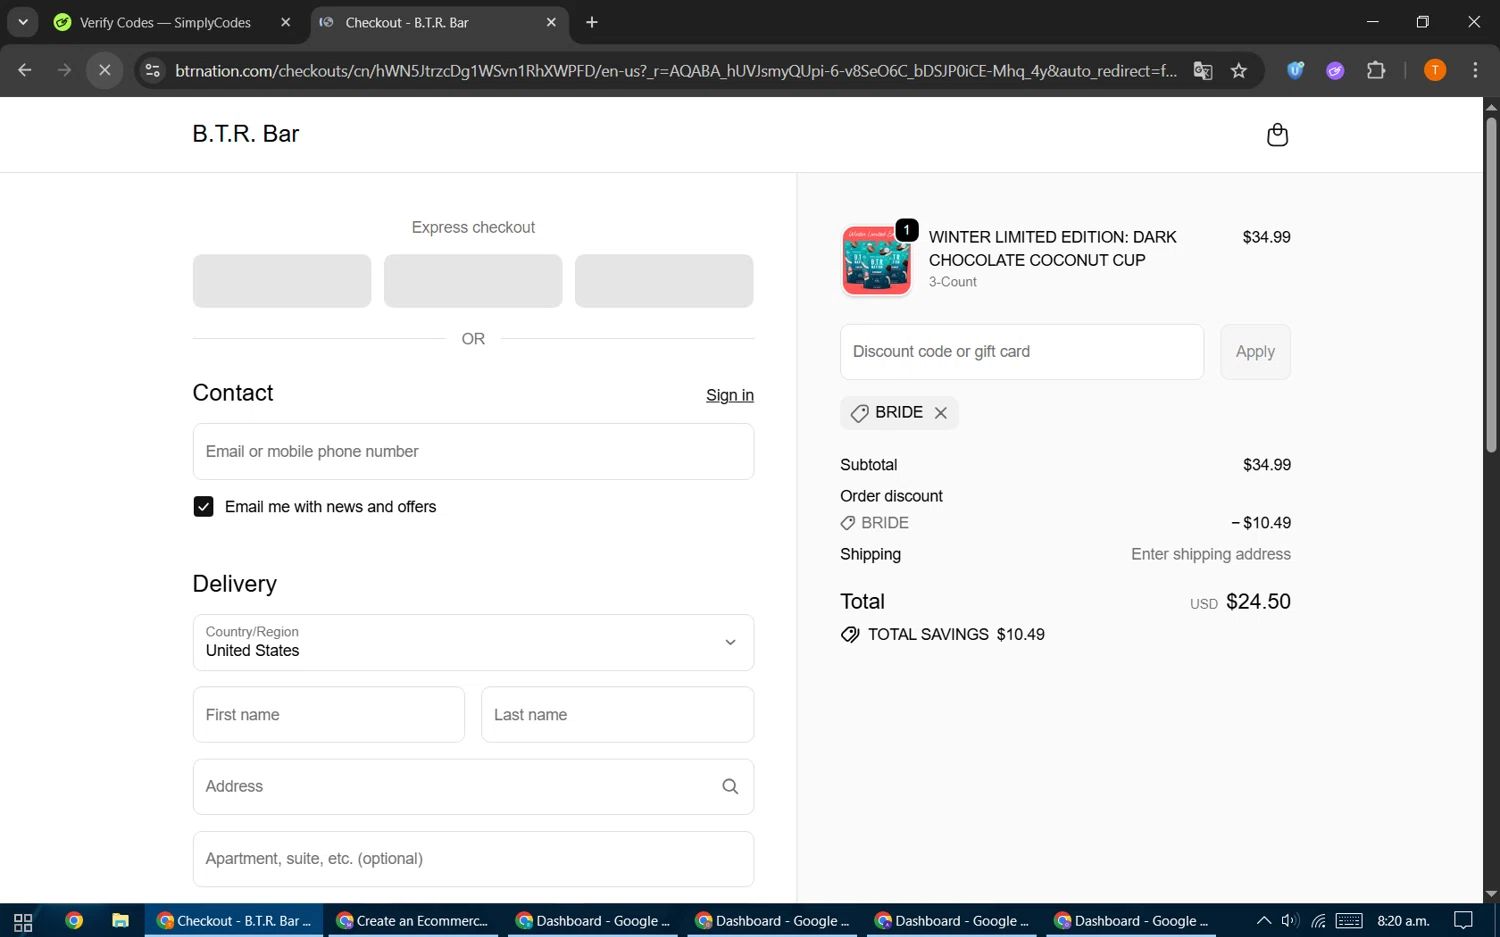Bookmark this page with the star icon
This screenshot has width=1500, height=937.
(x=1239, y=70)
